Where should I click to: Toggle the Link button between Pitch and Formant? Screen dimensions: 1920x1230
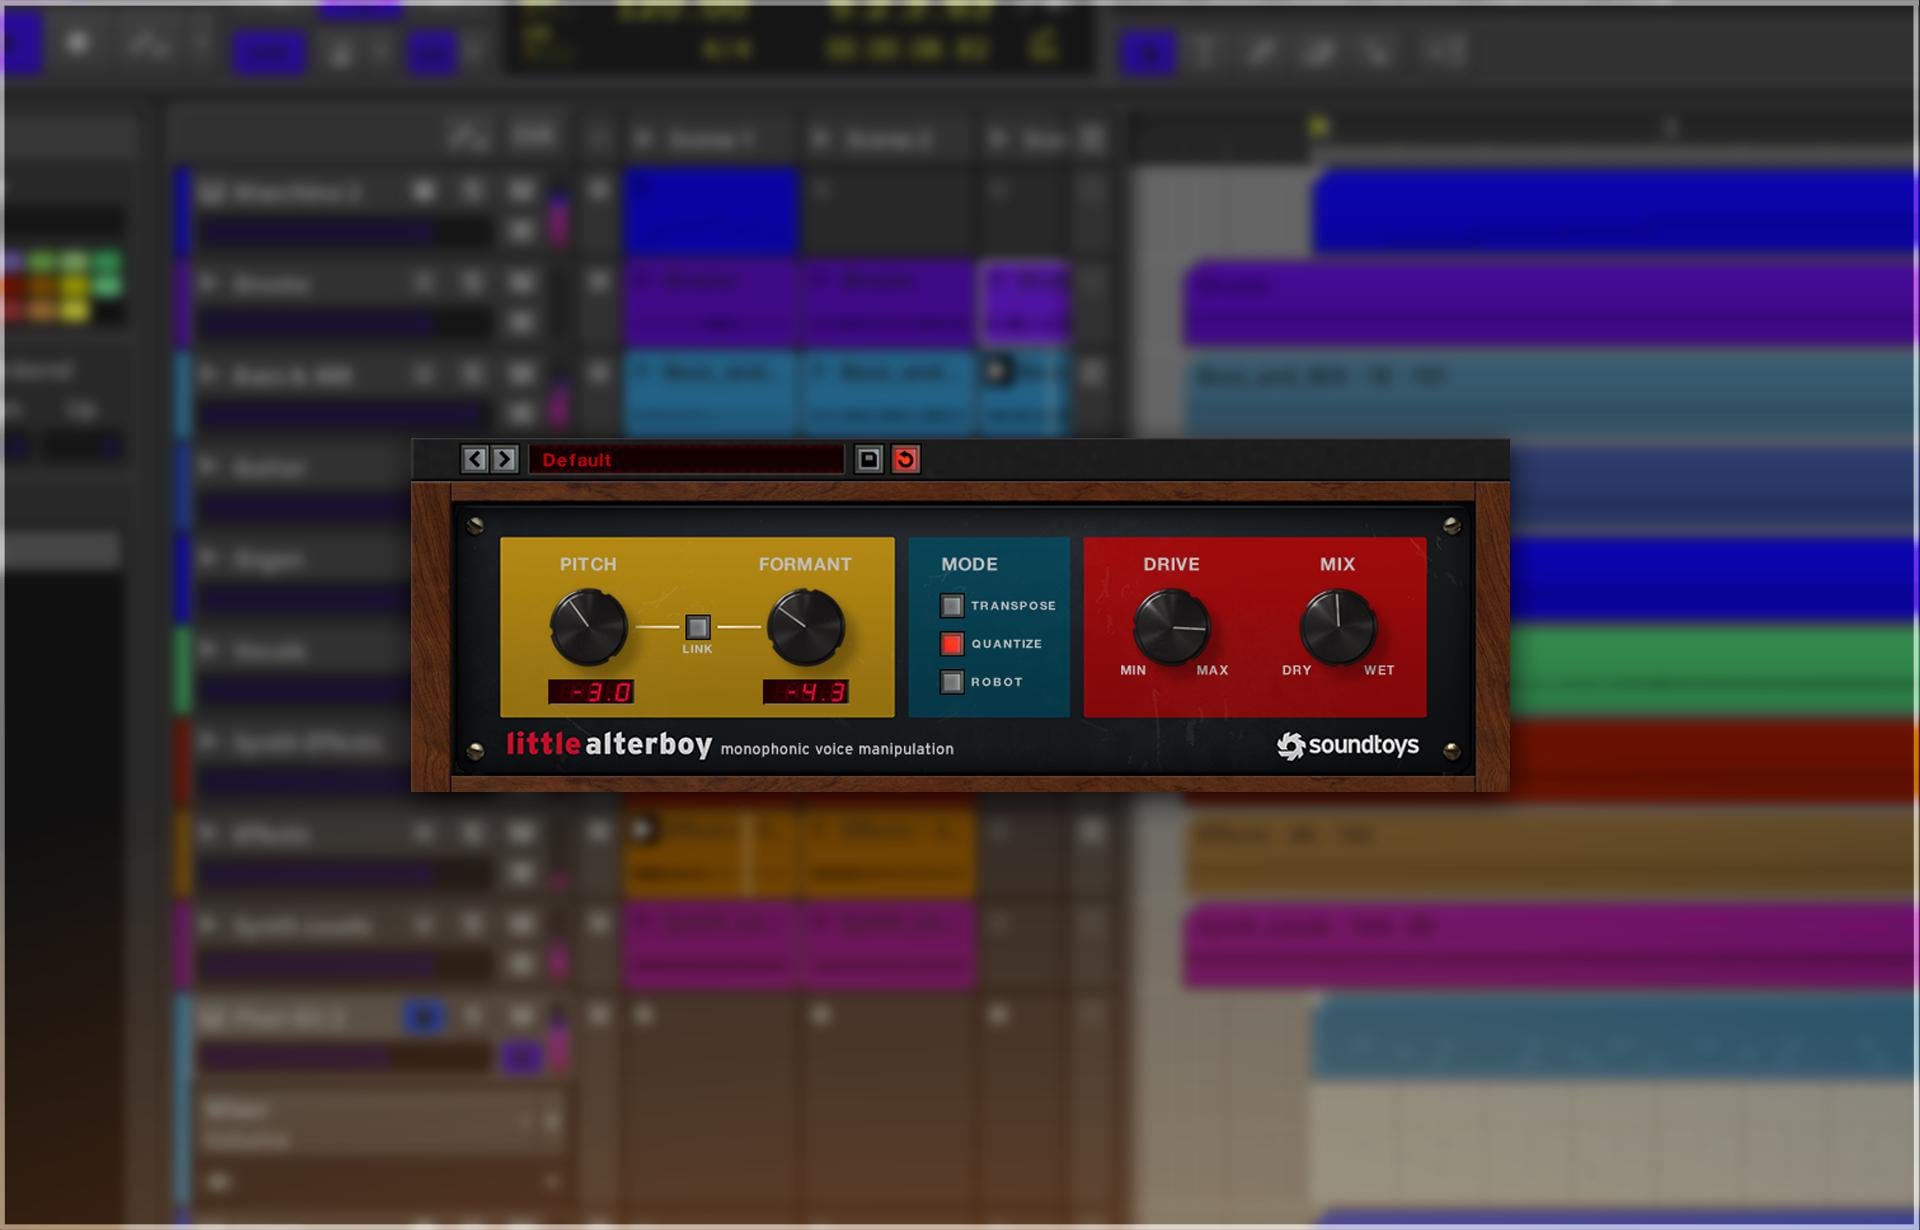click(x=698, y=627)
